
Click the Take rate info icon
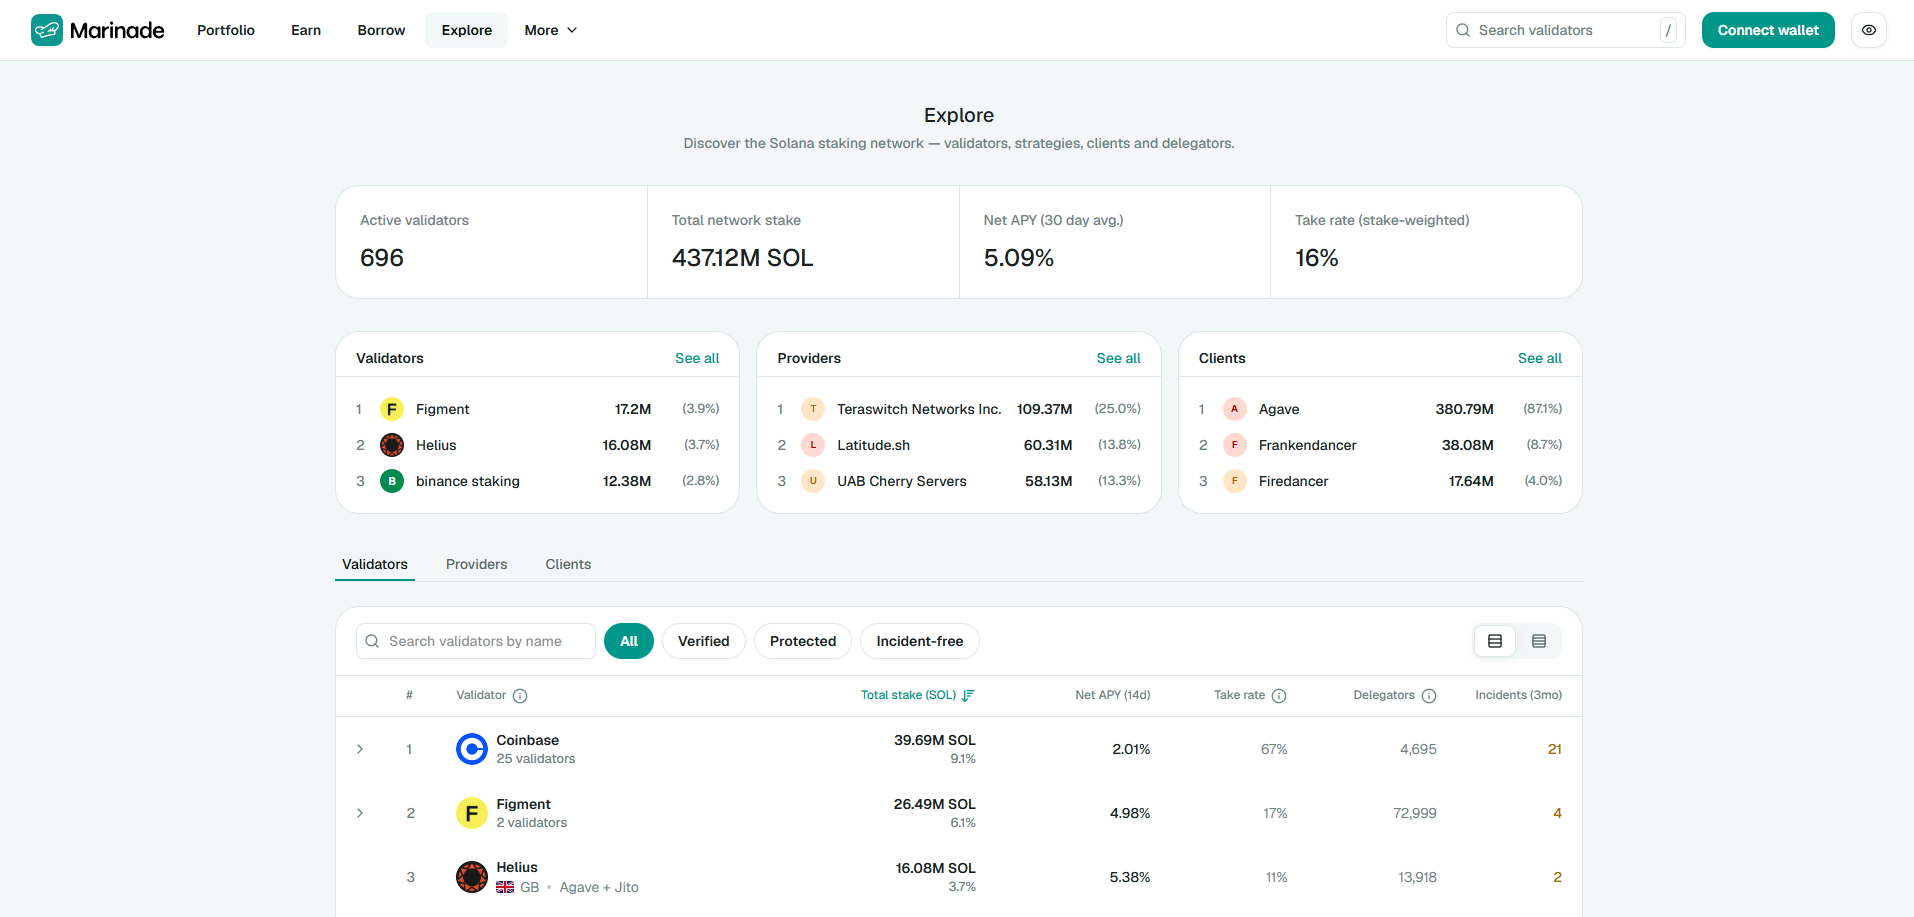click(x=1279, y=696)
